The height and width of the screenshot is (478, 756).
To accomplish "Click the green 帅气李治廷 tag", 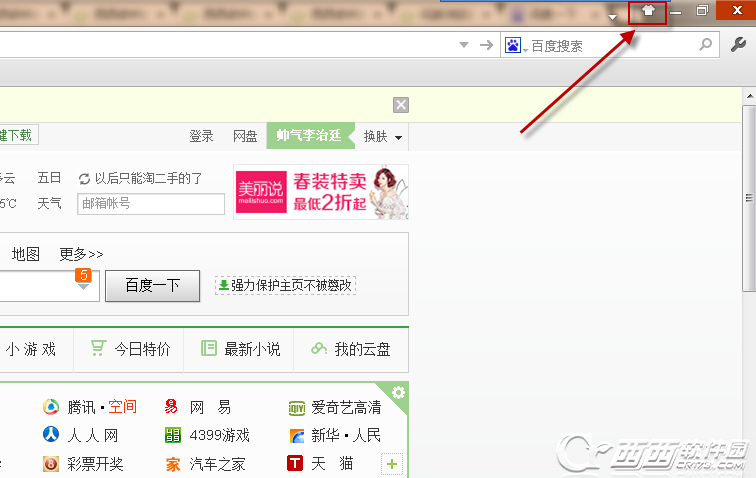I will (x=309, y=136).
